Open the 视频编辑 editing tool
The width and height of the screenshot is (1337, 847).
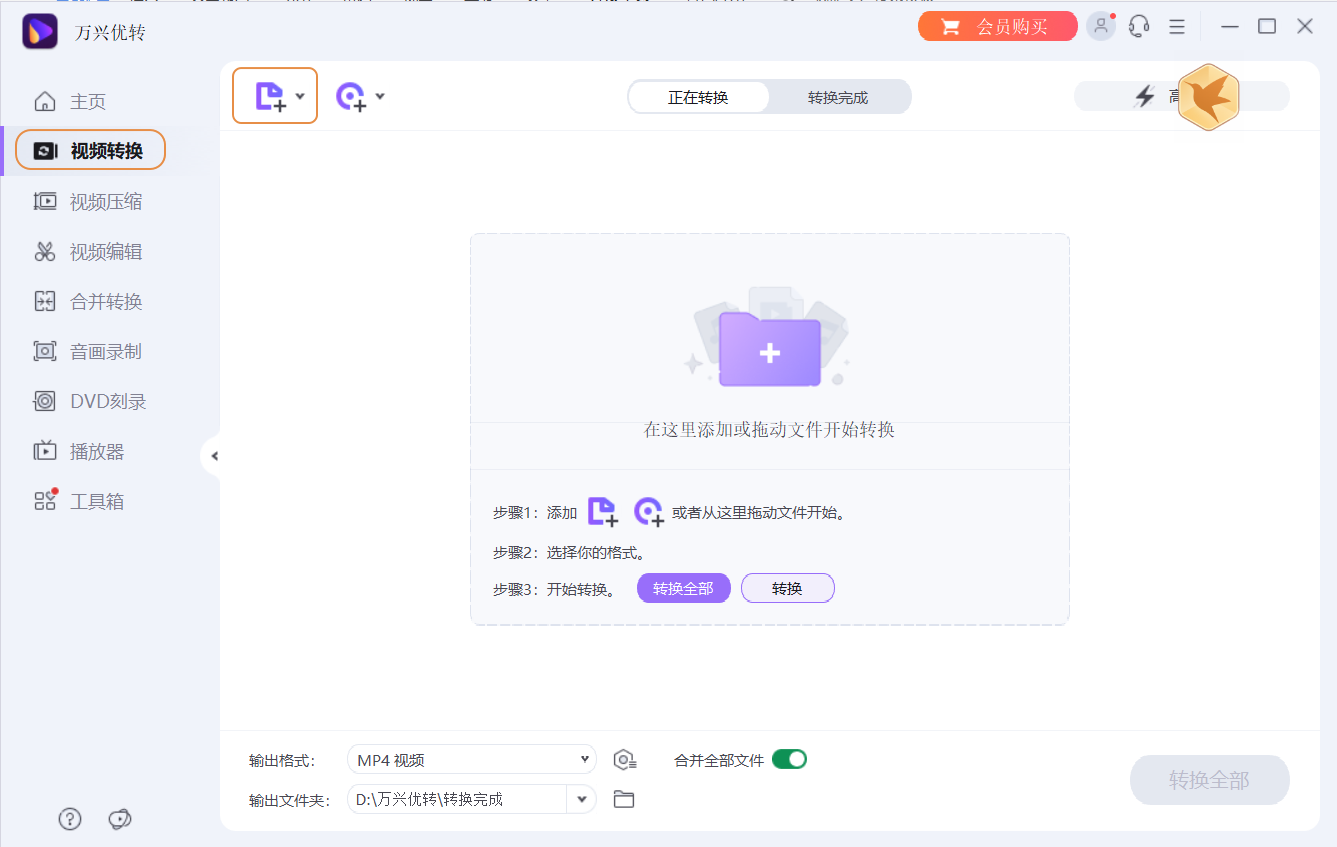tap(90, 251)
